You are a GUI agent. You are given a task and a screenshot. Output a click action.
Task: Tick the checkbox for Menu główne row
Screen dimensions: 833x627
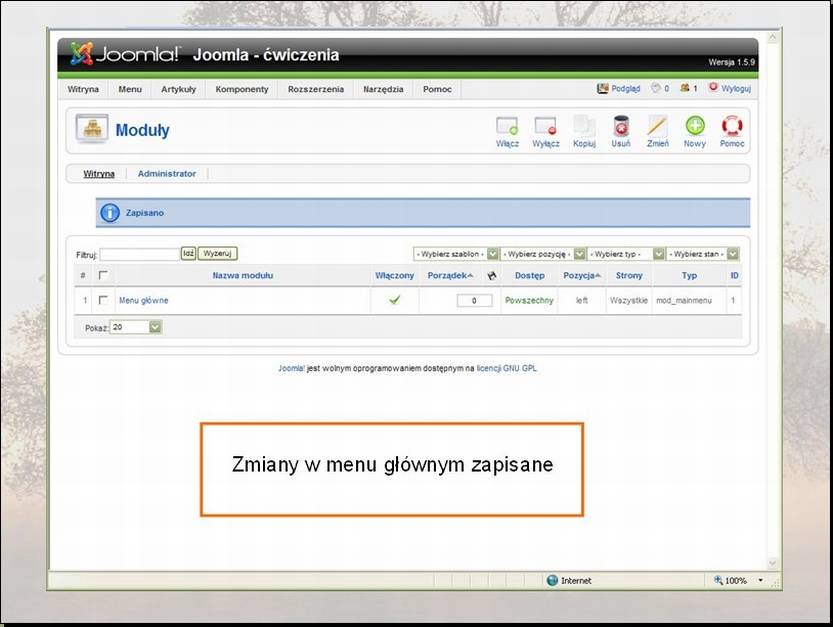coord(102,300)
